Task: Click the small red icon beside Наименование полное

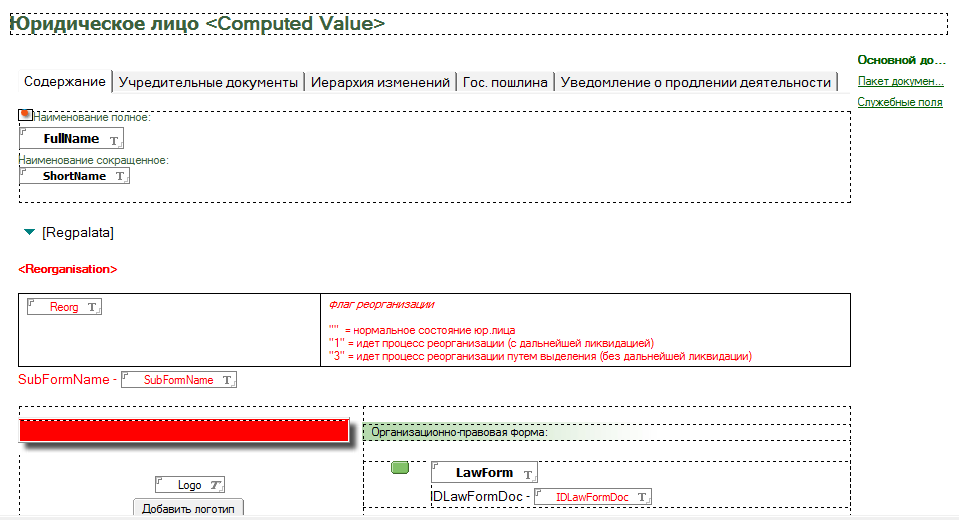Action: pos(25,114)
